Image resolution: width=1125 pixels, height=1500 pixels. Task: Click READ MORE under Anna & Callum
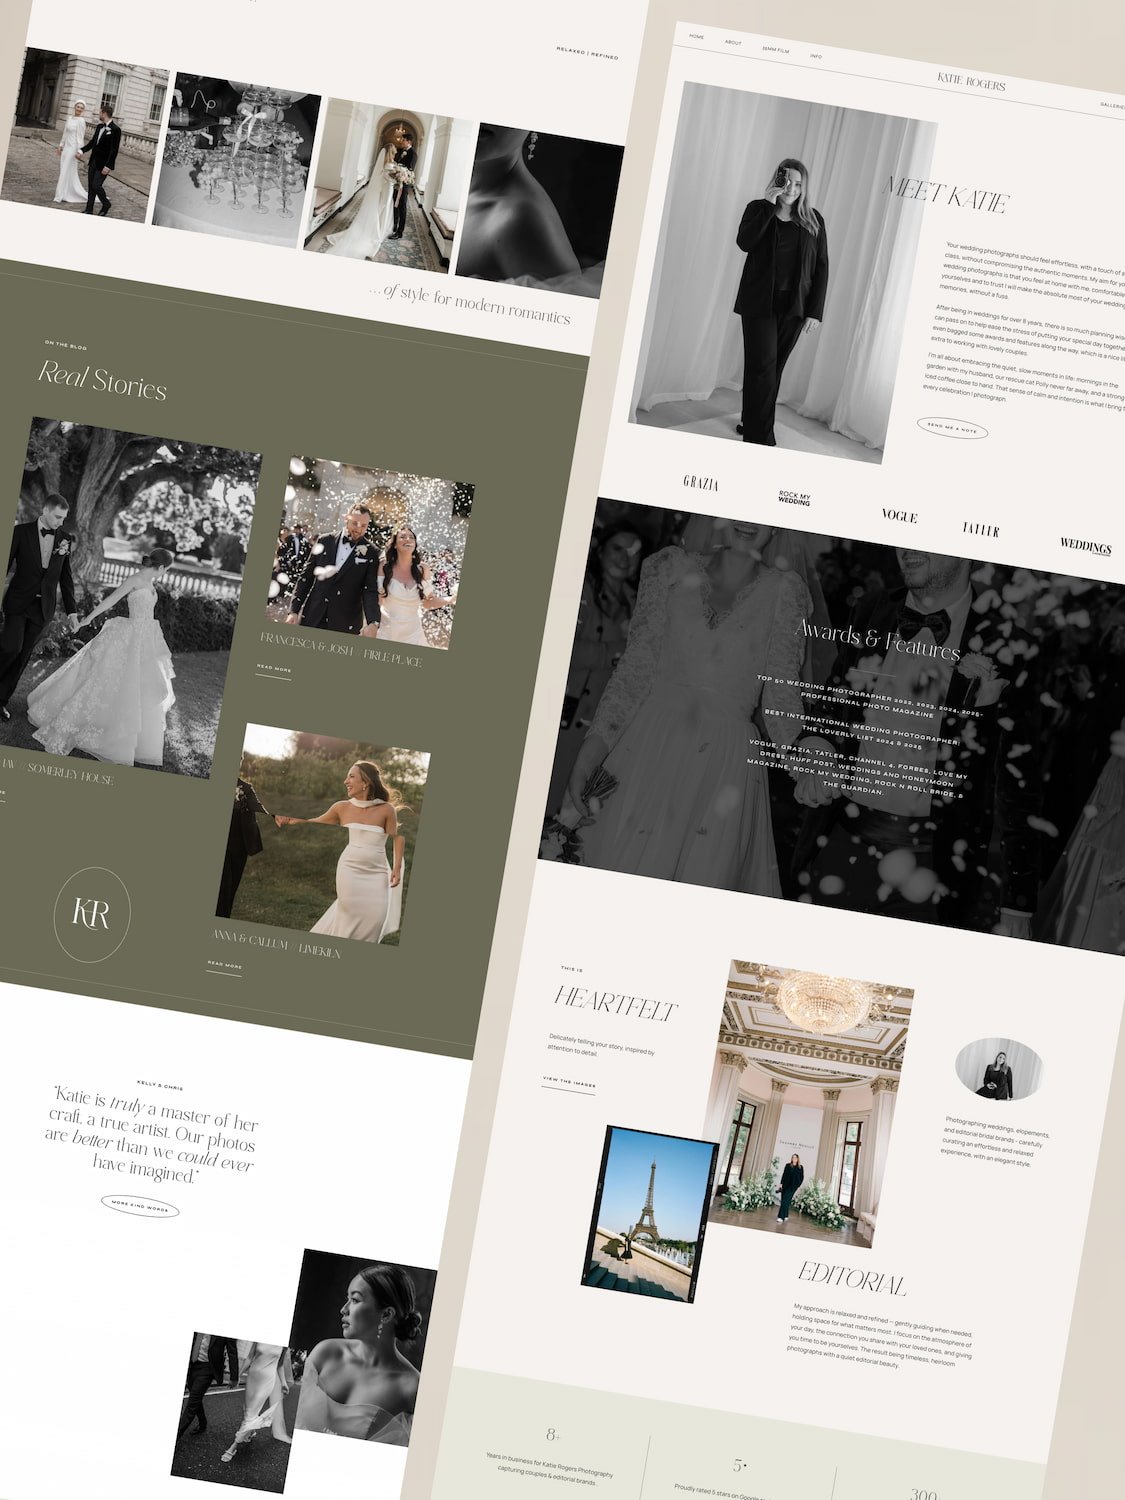[x=225, y=966]
